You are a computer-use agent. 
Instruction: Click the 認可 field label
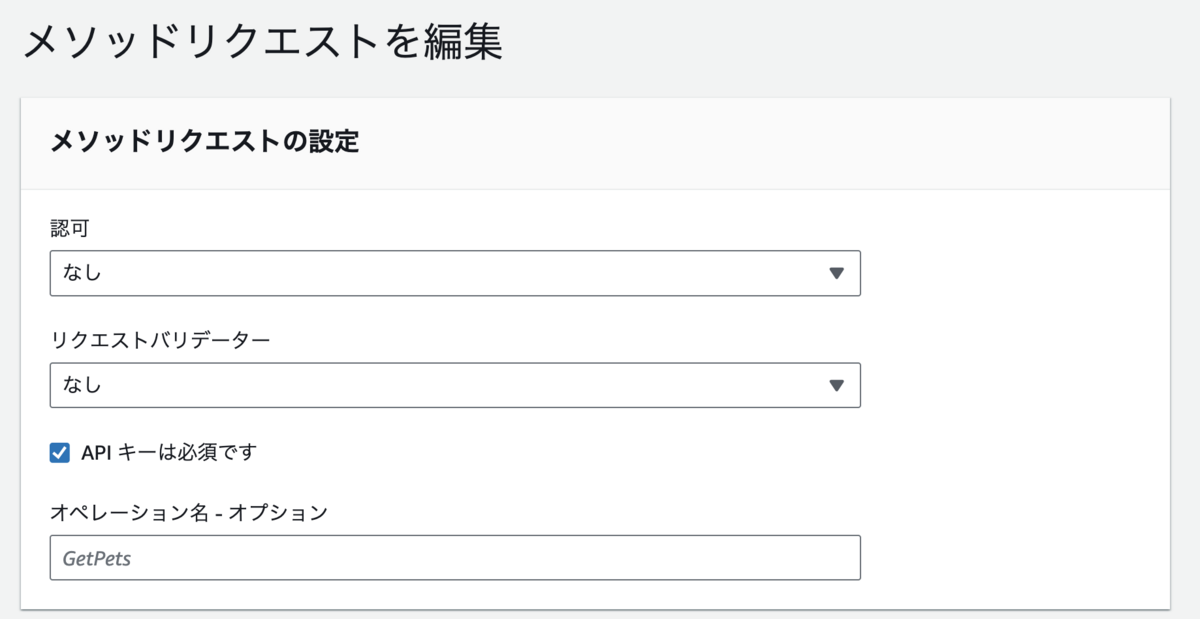pyautogui.click(x=70, y=229)
